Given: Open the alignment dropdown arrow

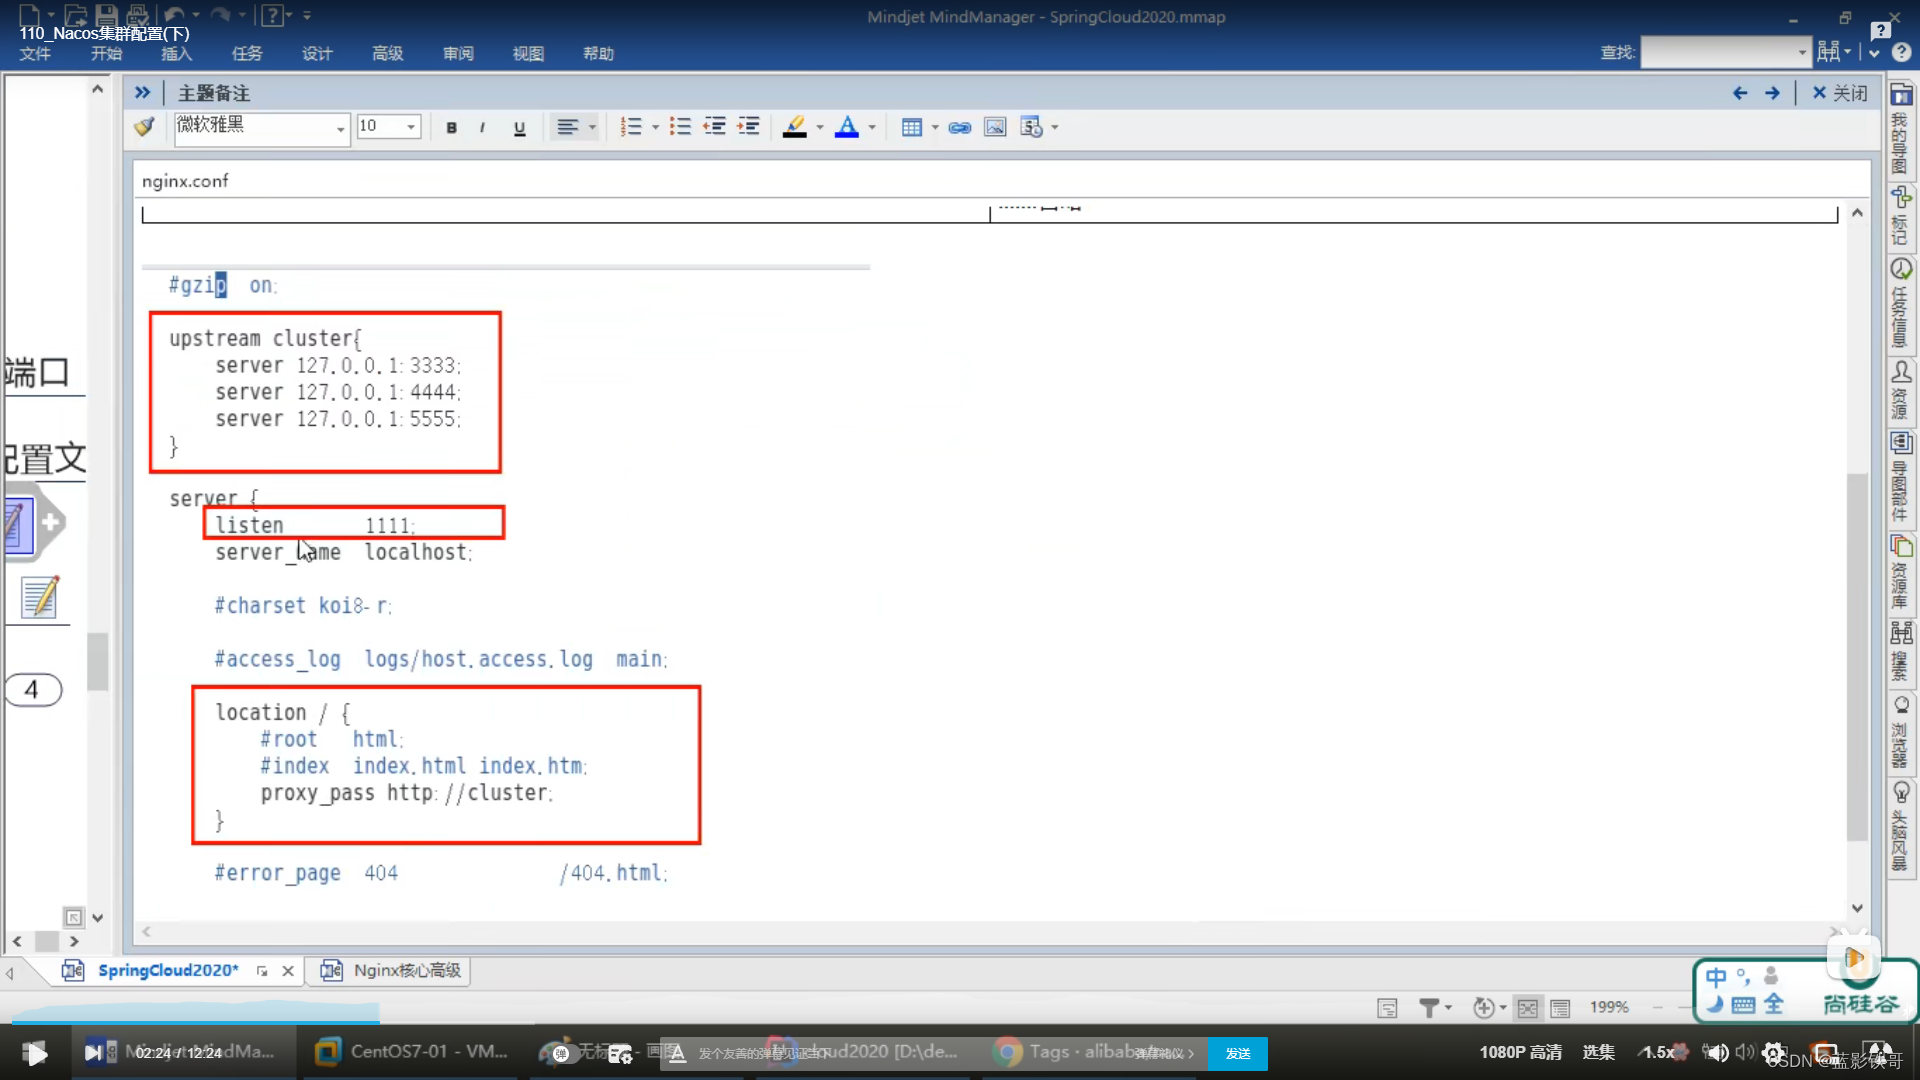Looking at the screenshot, I should coord(592,127).
